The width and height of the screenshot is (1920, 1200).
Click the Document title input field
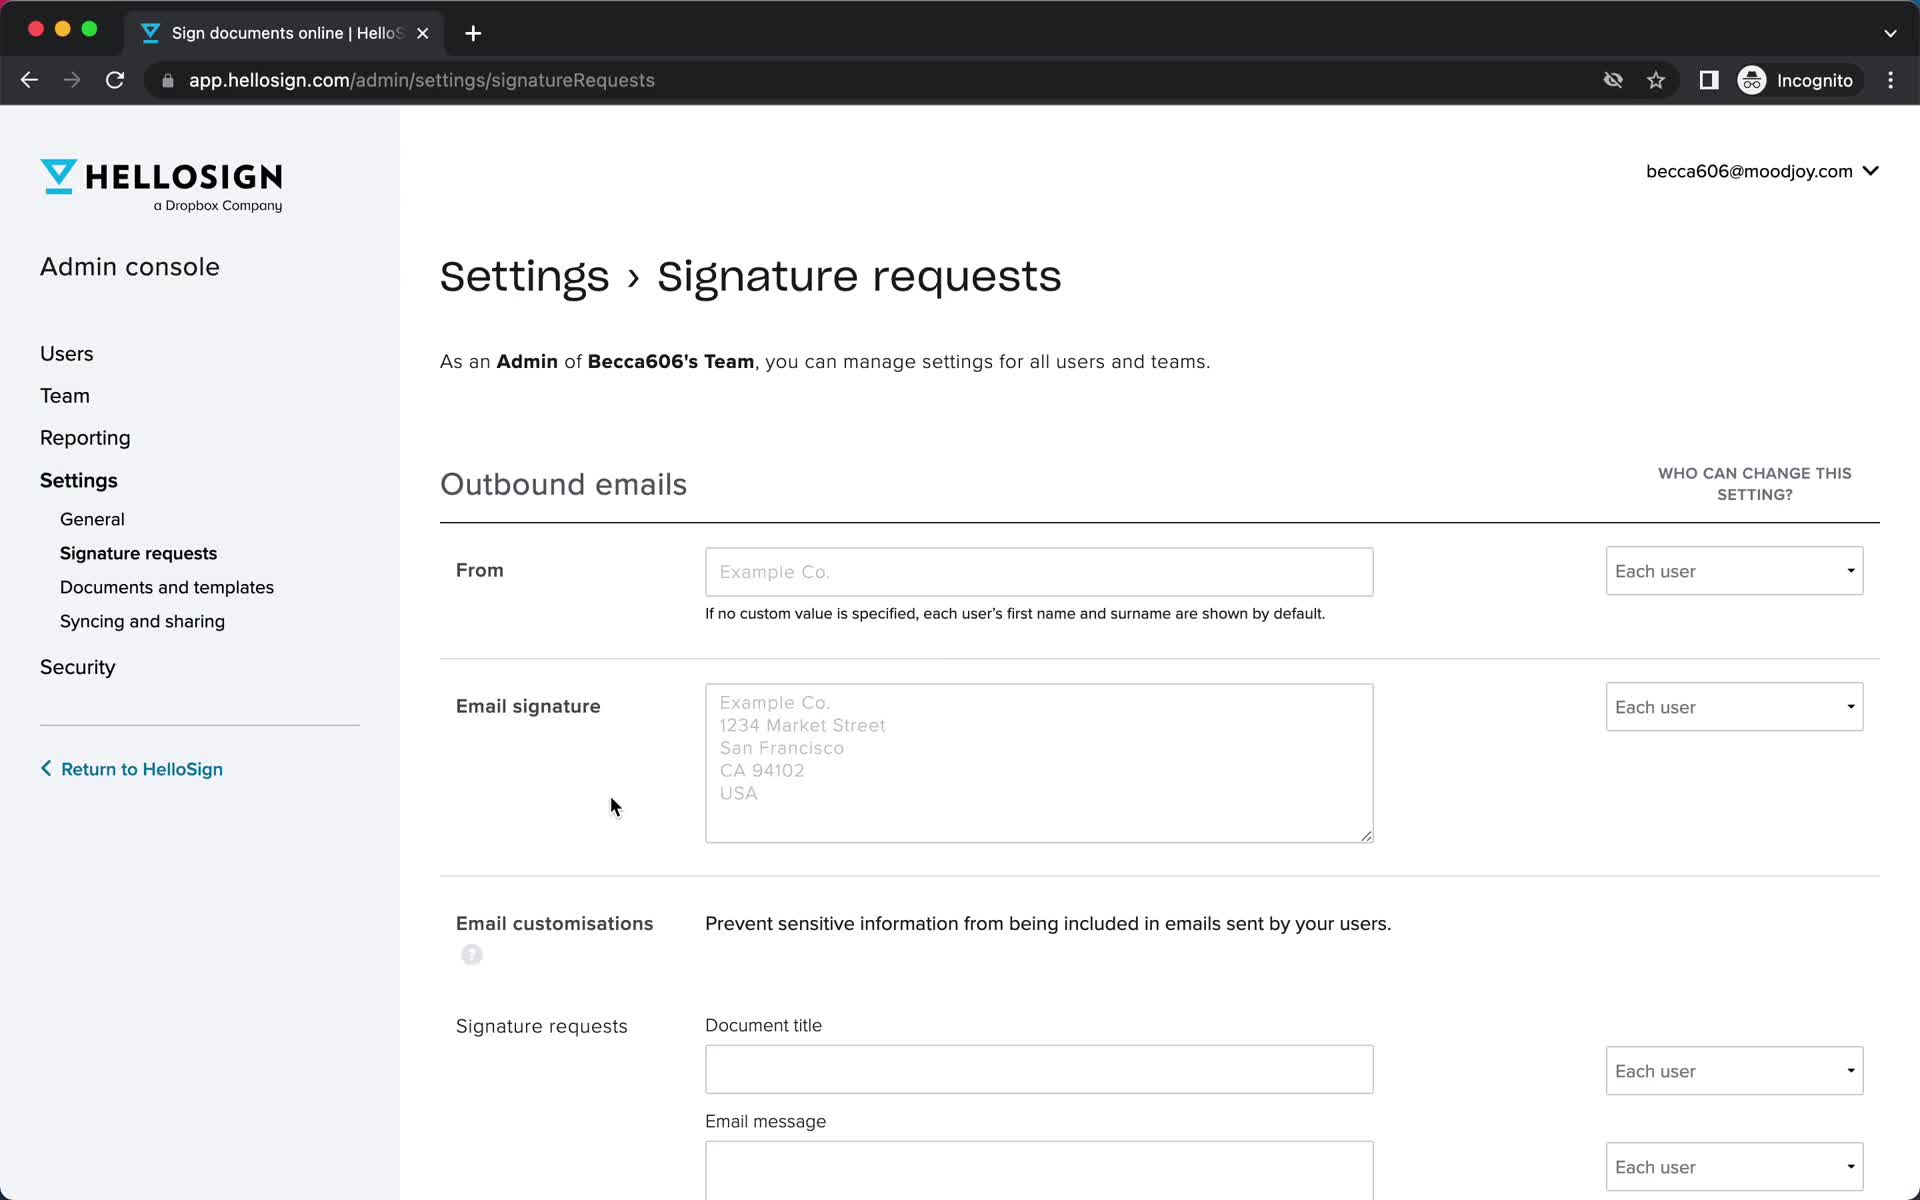[x=1037, y=1070]
